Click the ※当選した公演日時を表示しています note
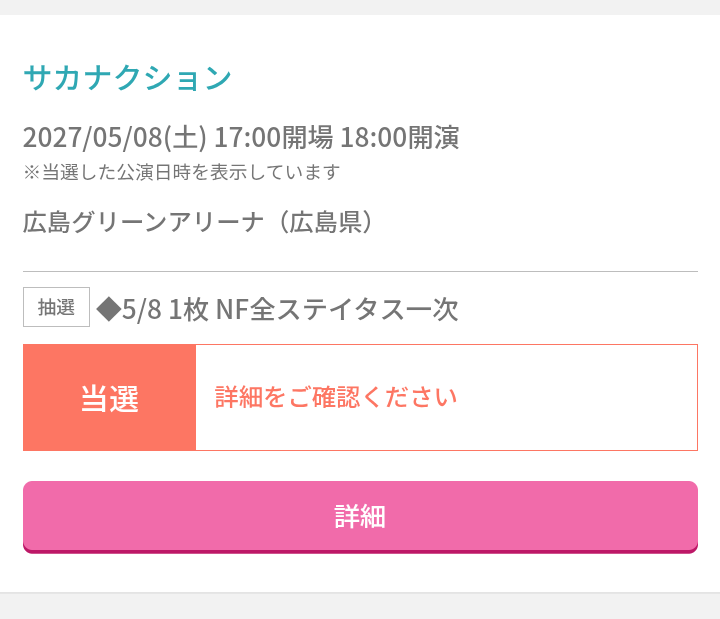This screenshot has width=720, height=619. (x=182, y=172)
